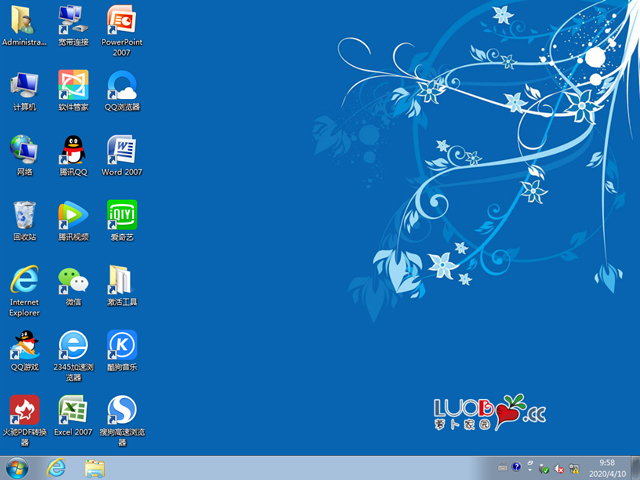Click the safely remove hardware tray icon
This screenshot has height=480, width=640.
coord(544,469)
